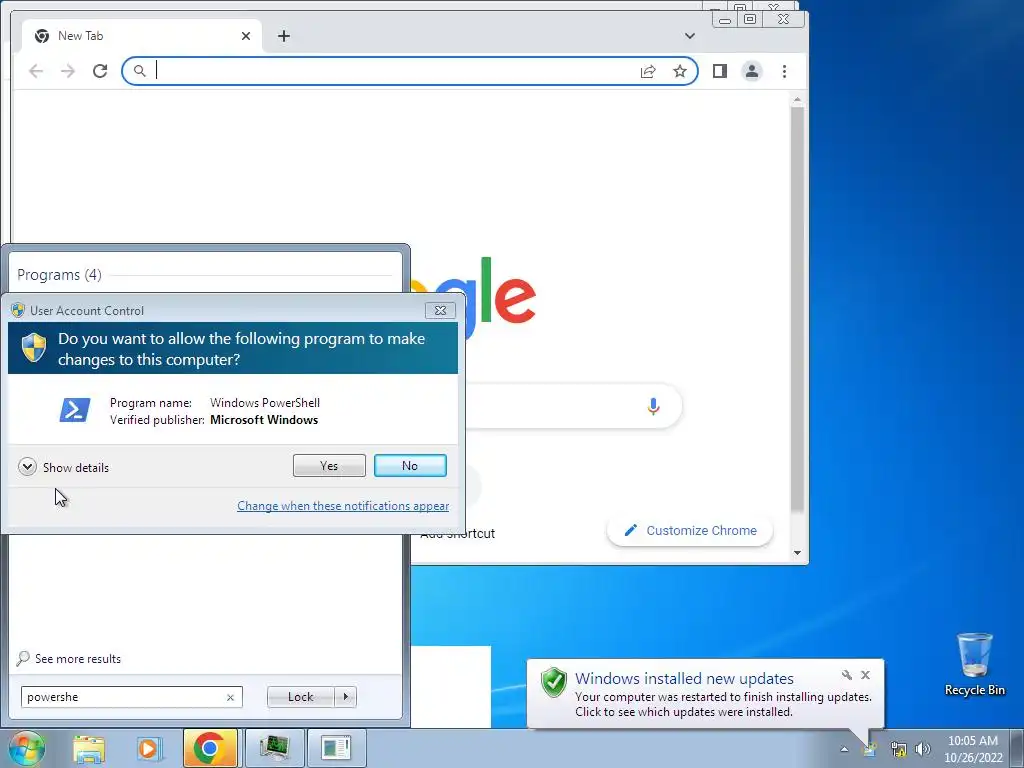The image size is (1024, 768).
Task: Click Customize Chrome
Action: click(690, 530)
